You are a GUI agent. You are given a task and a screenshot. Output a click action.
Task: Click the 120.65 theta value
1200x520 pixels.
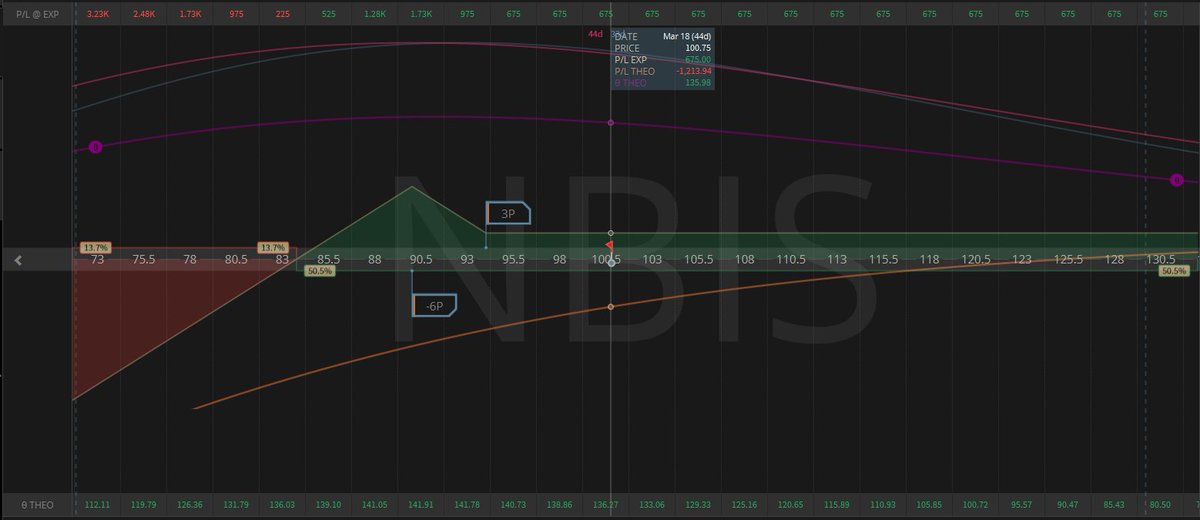[791, 506]
